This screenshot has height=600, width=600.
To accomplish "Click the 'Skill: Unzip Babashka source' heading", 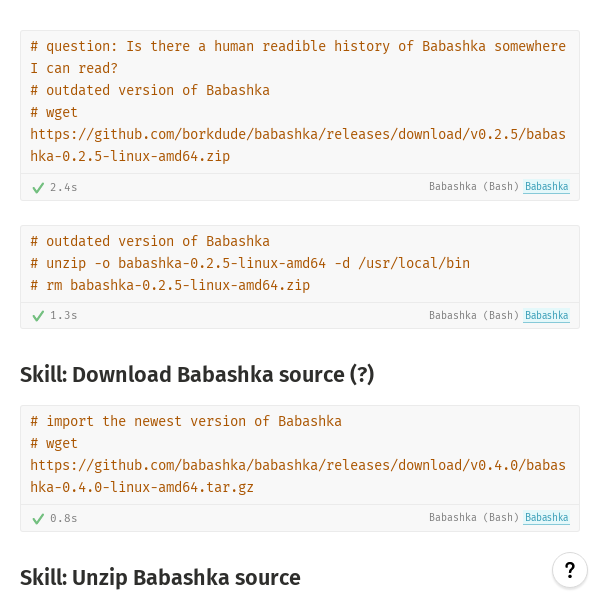I will click(160, 578).
